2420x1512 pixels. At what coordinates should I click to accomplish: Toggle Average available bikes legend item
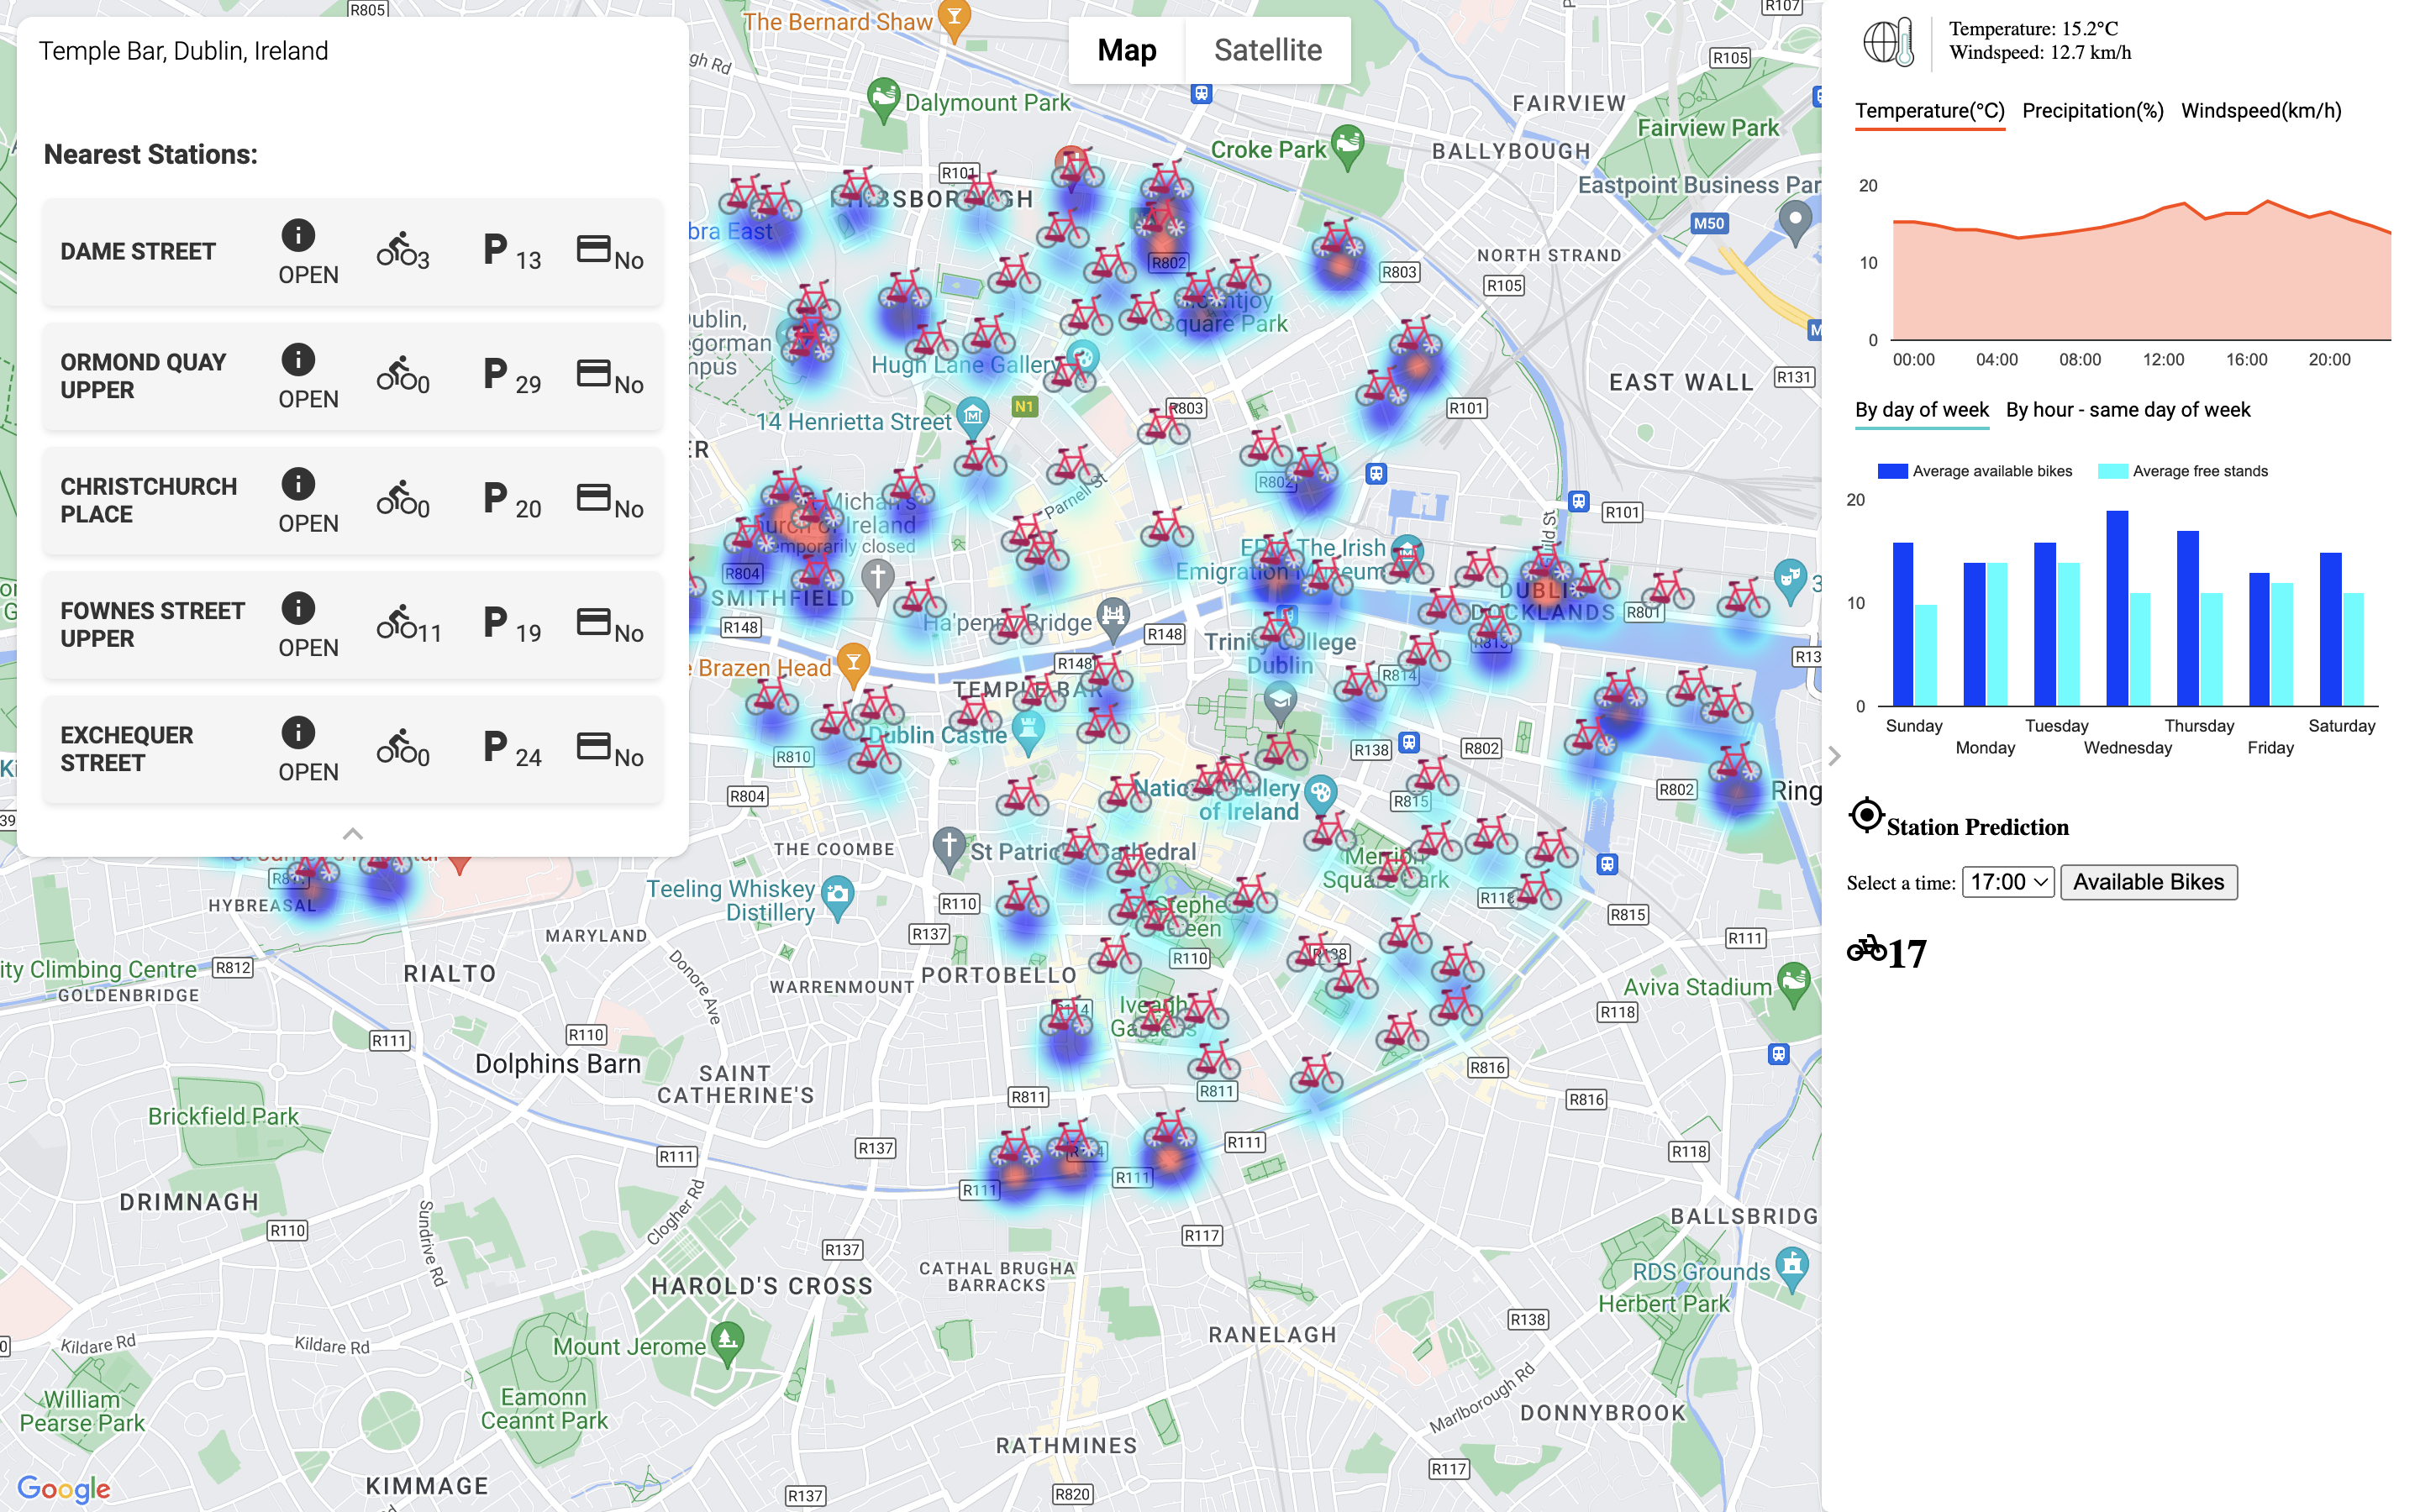tap(1974, 471)
